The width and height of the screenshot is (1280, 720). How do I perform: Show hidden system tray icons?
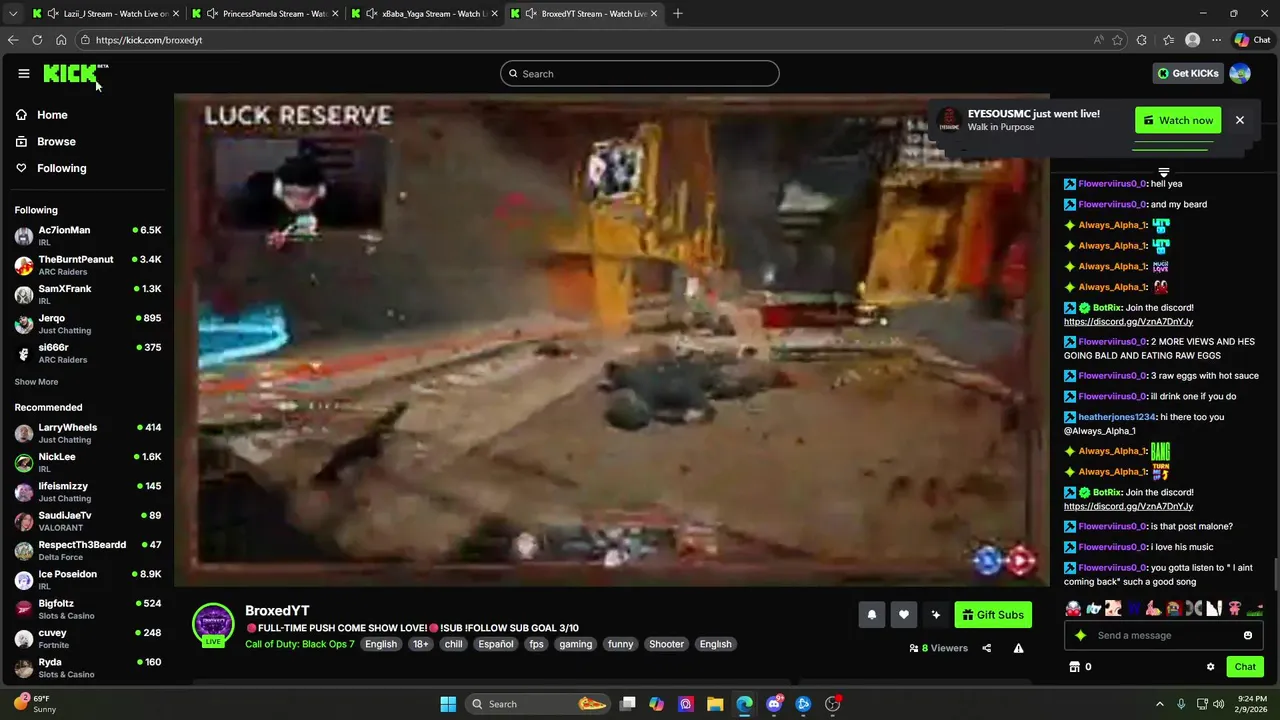pos(1160,704)
